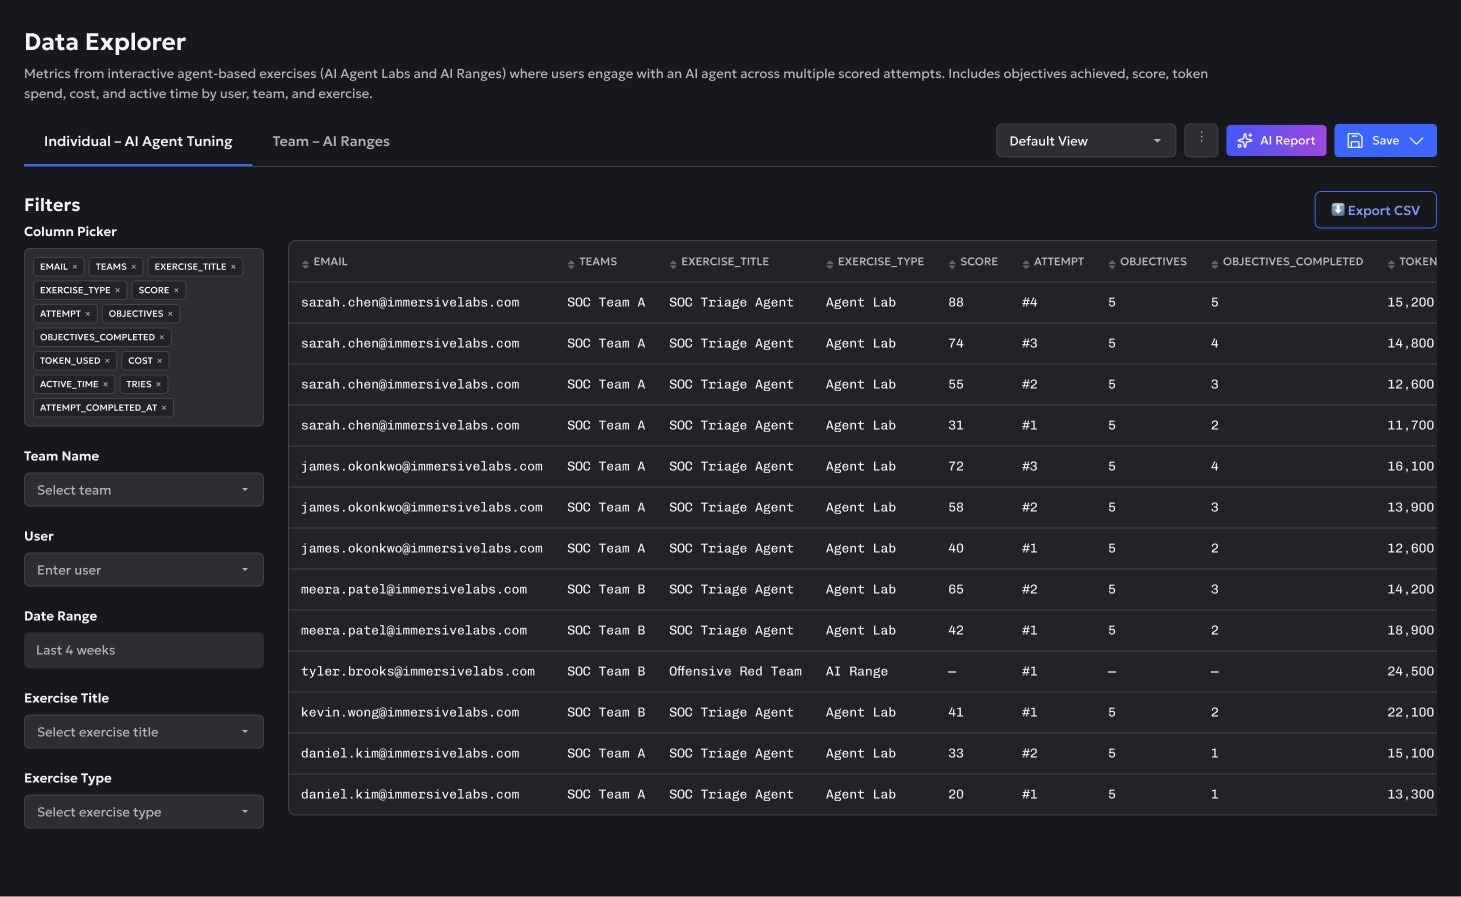The image size is (1461, 897).
Task: Click kevin.wong@immersivelabs.com email cell
Action: point(410,713)
